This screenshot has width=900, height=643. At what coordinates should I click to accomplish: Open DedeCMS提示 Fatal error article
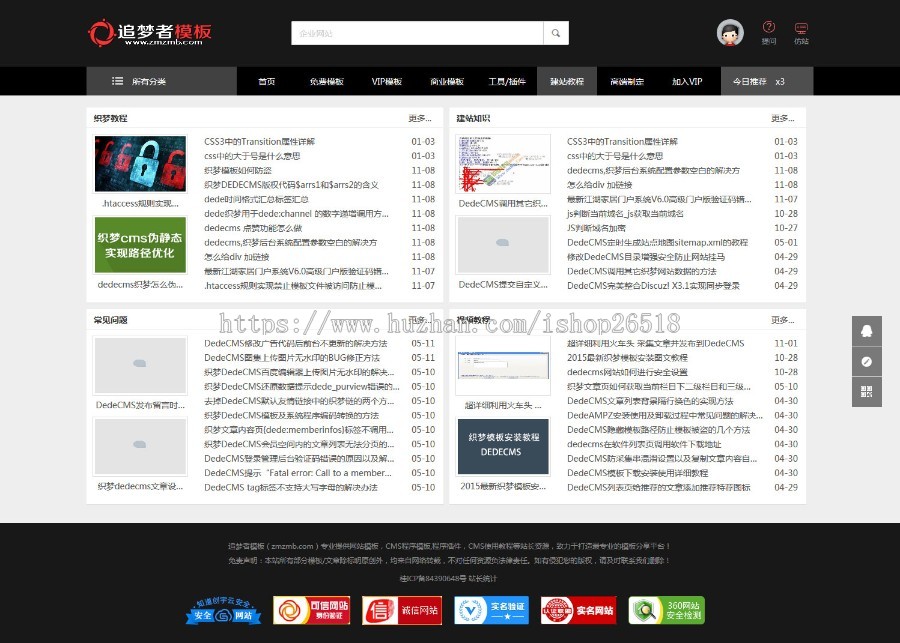click(x=298, y=473)
